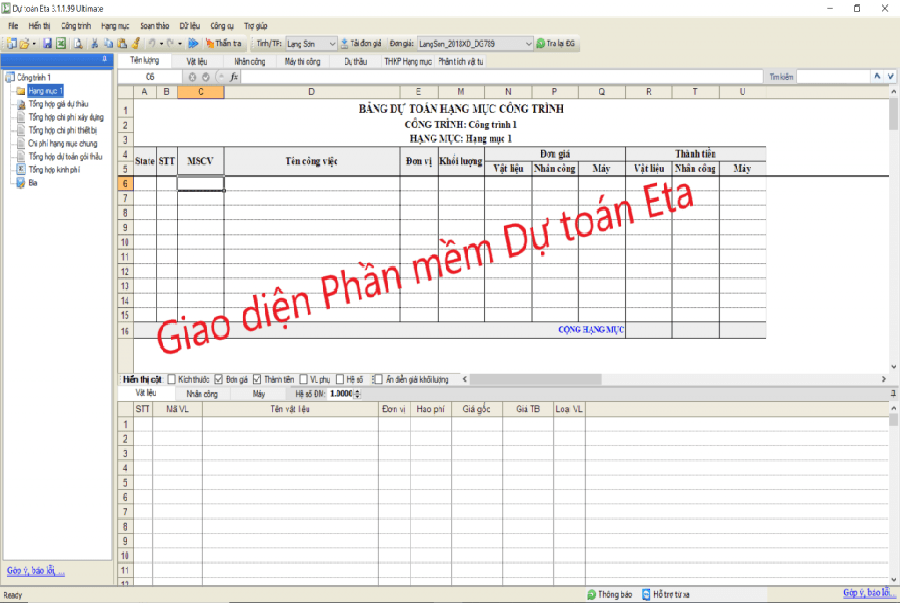Open the Công cụ menu
This screenshot has height=603, width=900.
click(222, 26)
